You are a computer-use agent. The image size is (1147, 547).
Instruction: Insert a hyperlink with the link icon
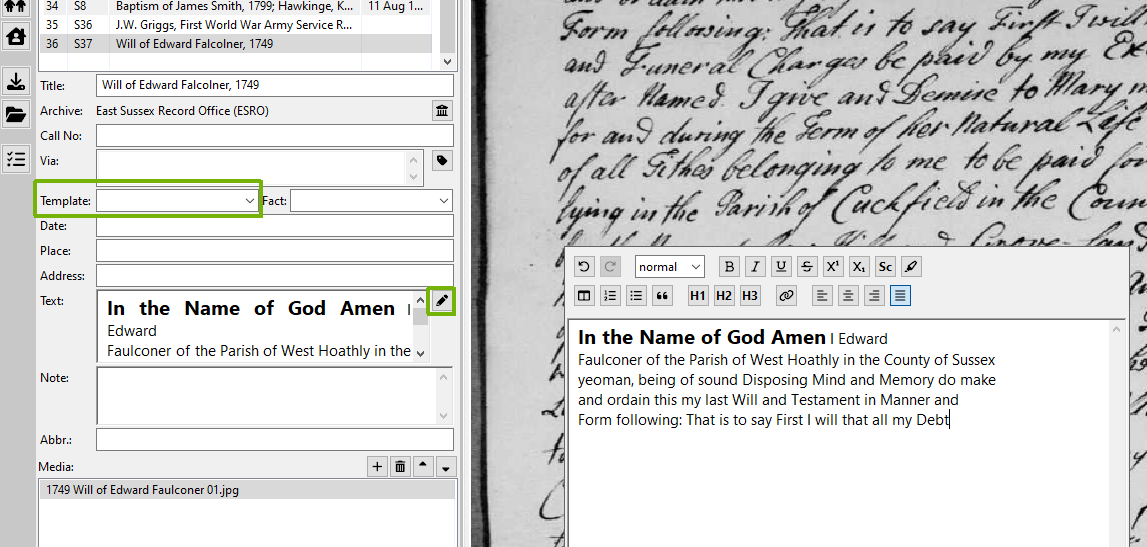(x=786, y=295)
